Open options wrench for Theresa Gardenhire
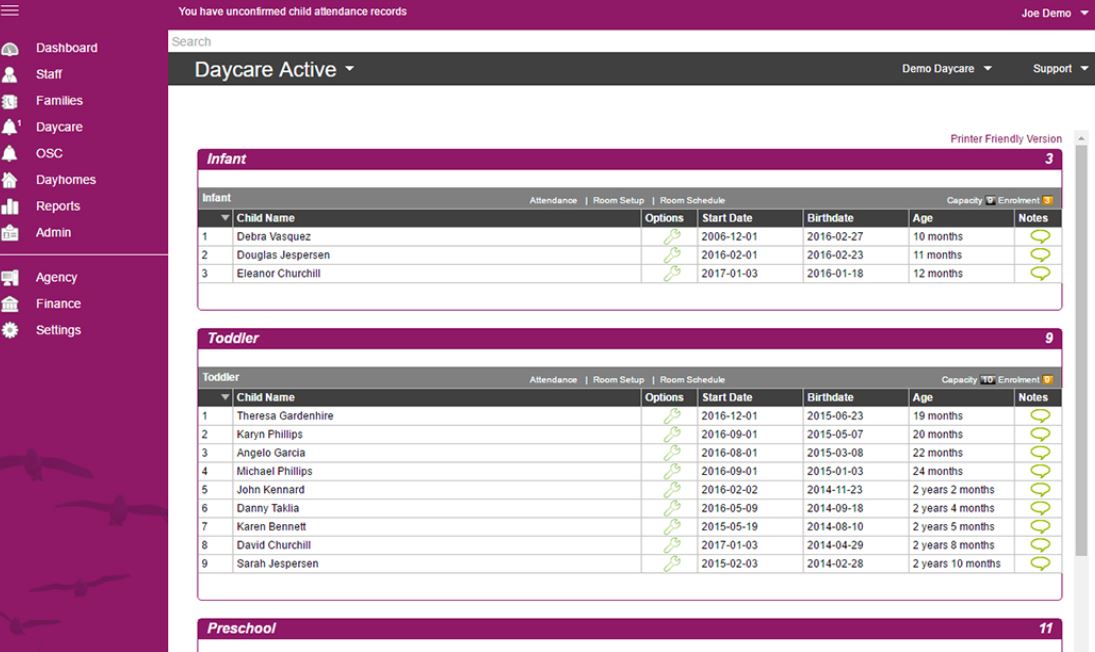The width and height of the screenshot is (1095, 652). click(672, 416)
